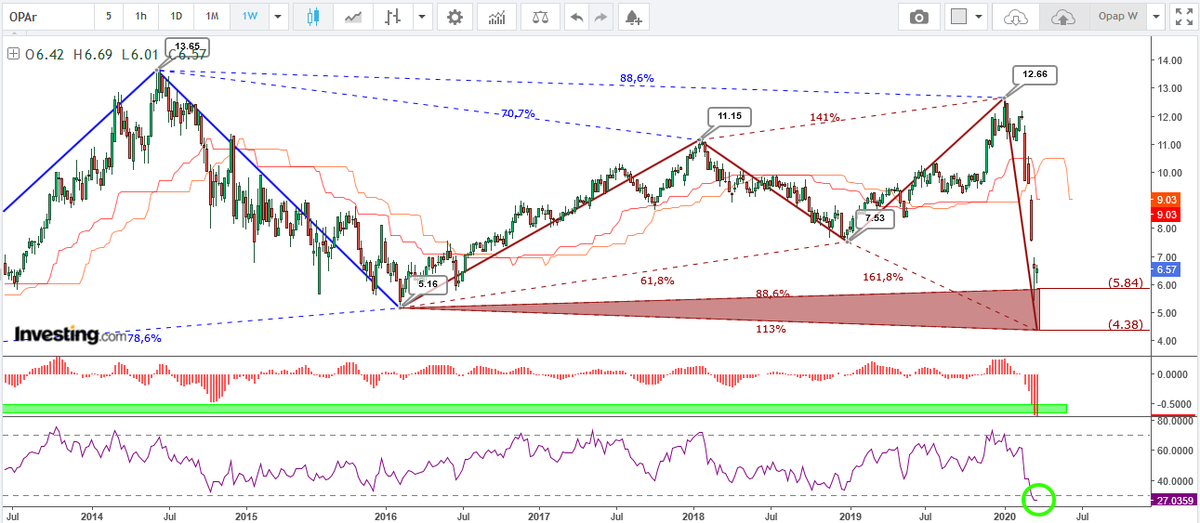Click the 2016 label on time axis
Screen dimensions: 1200x523
tap(386, 515)
